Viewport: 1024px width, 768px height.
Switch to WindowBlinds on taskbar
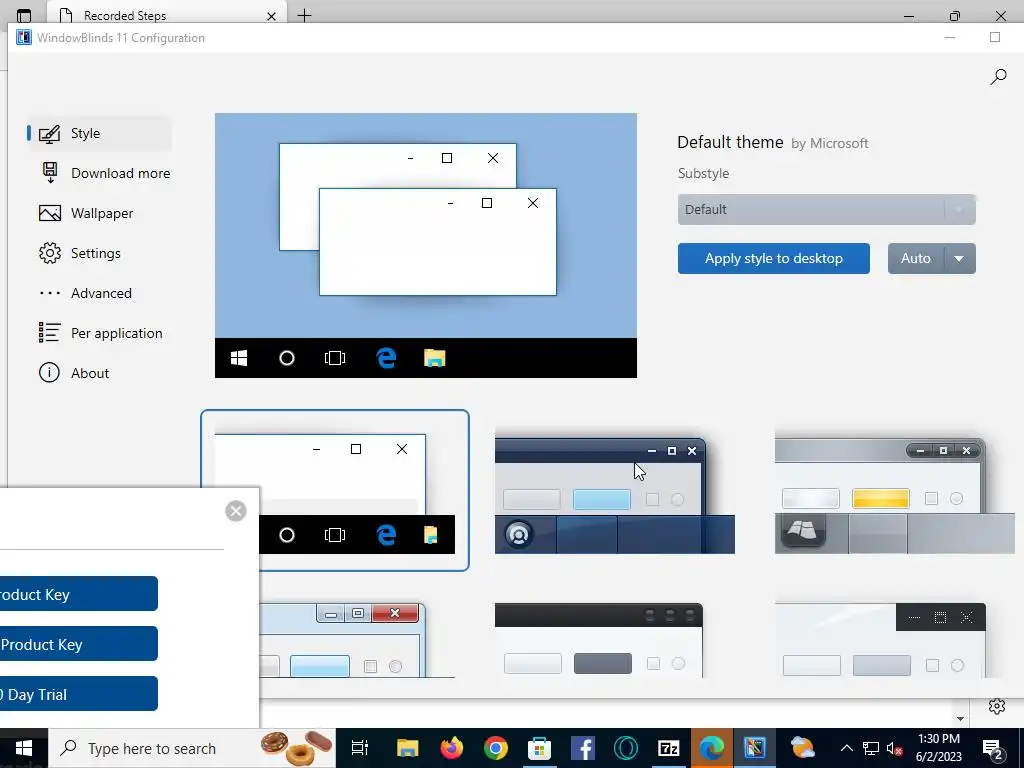(754, 748)
